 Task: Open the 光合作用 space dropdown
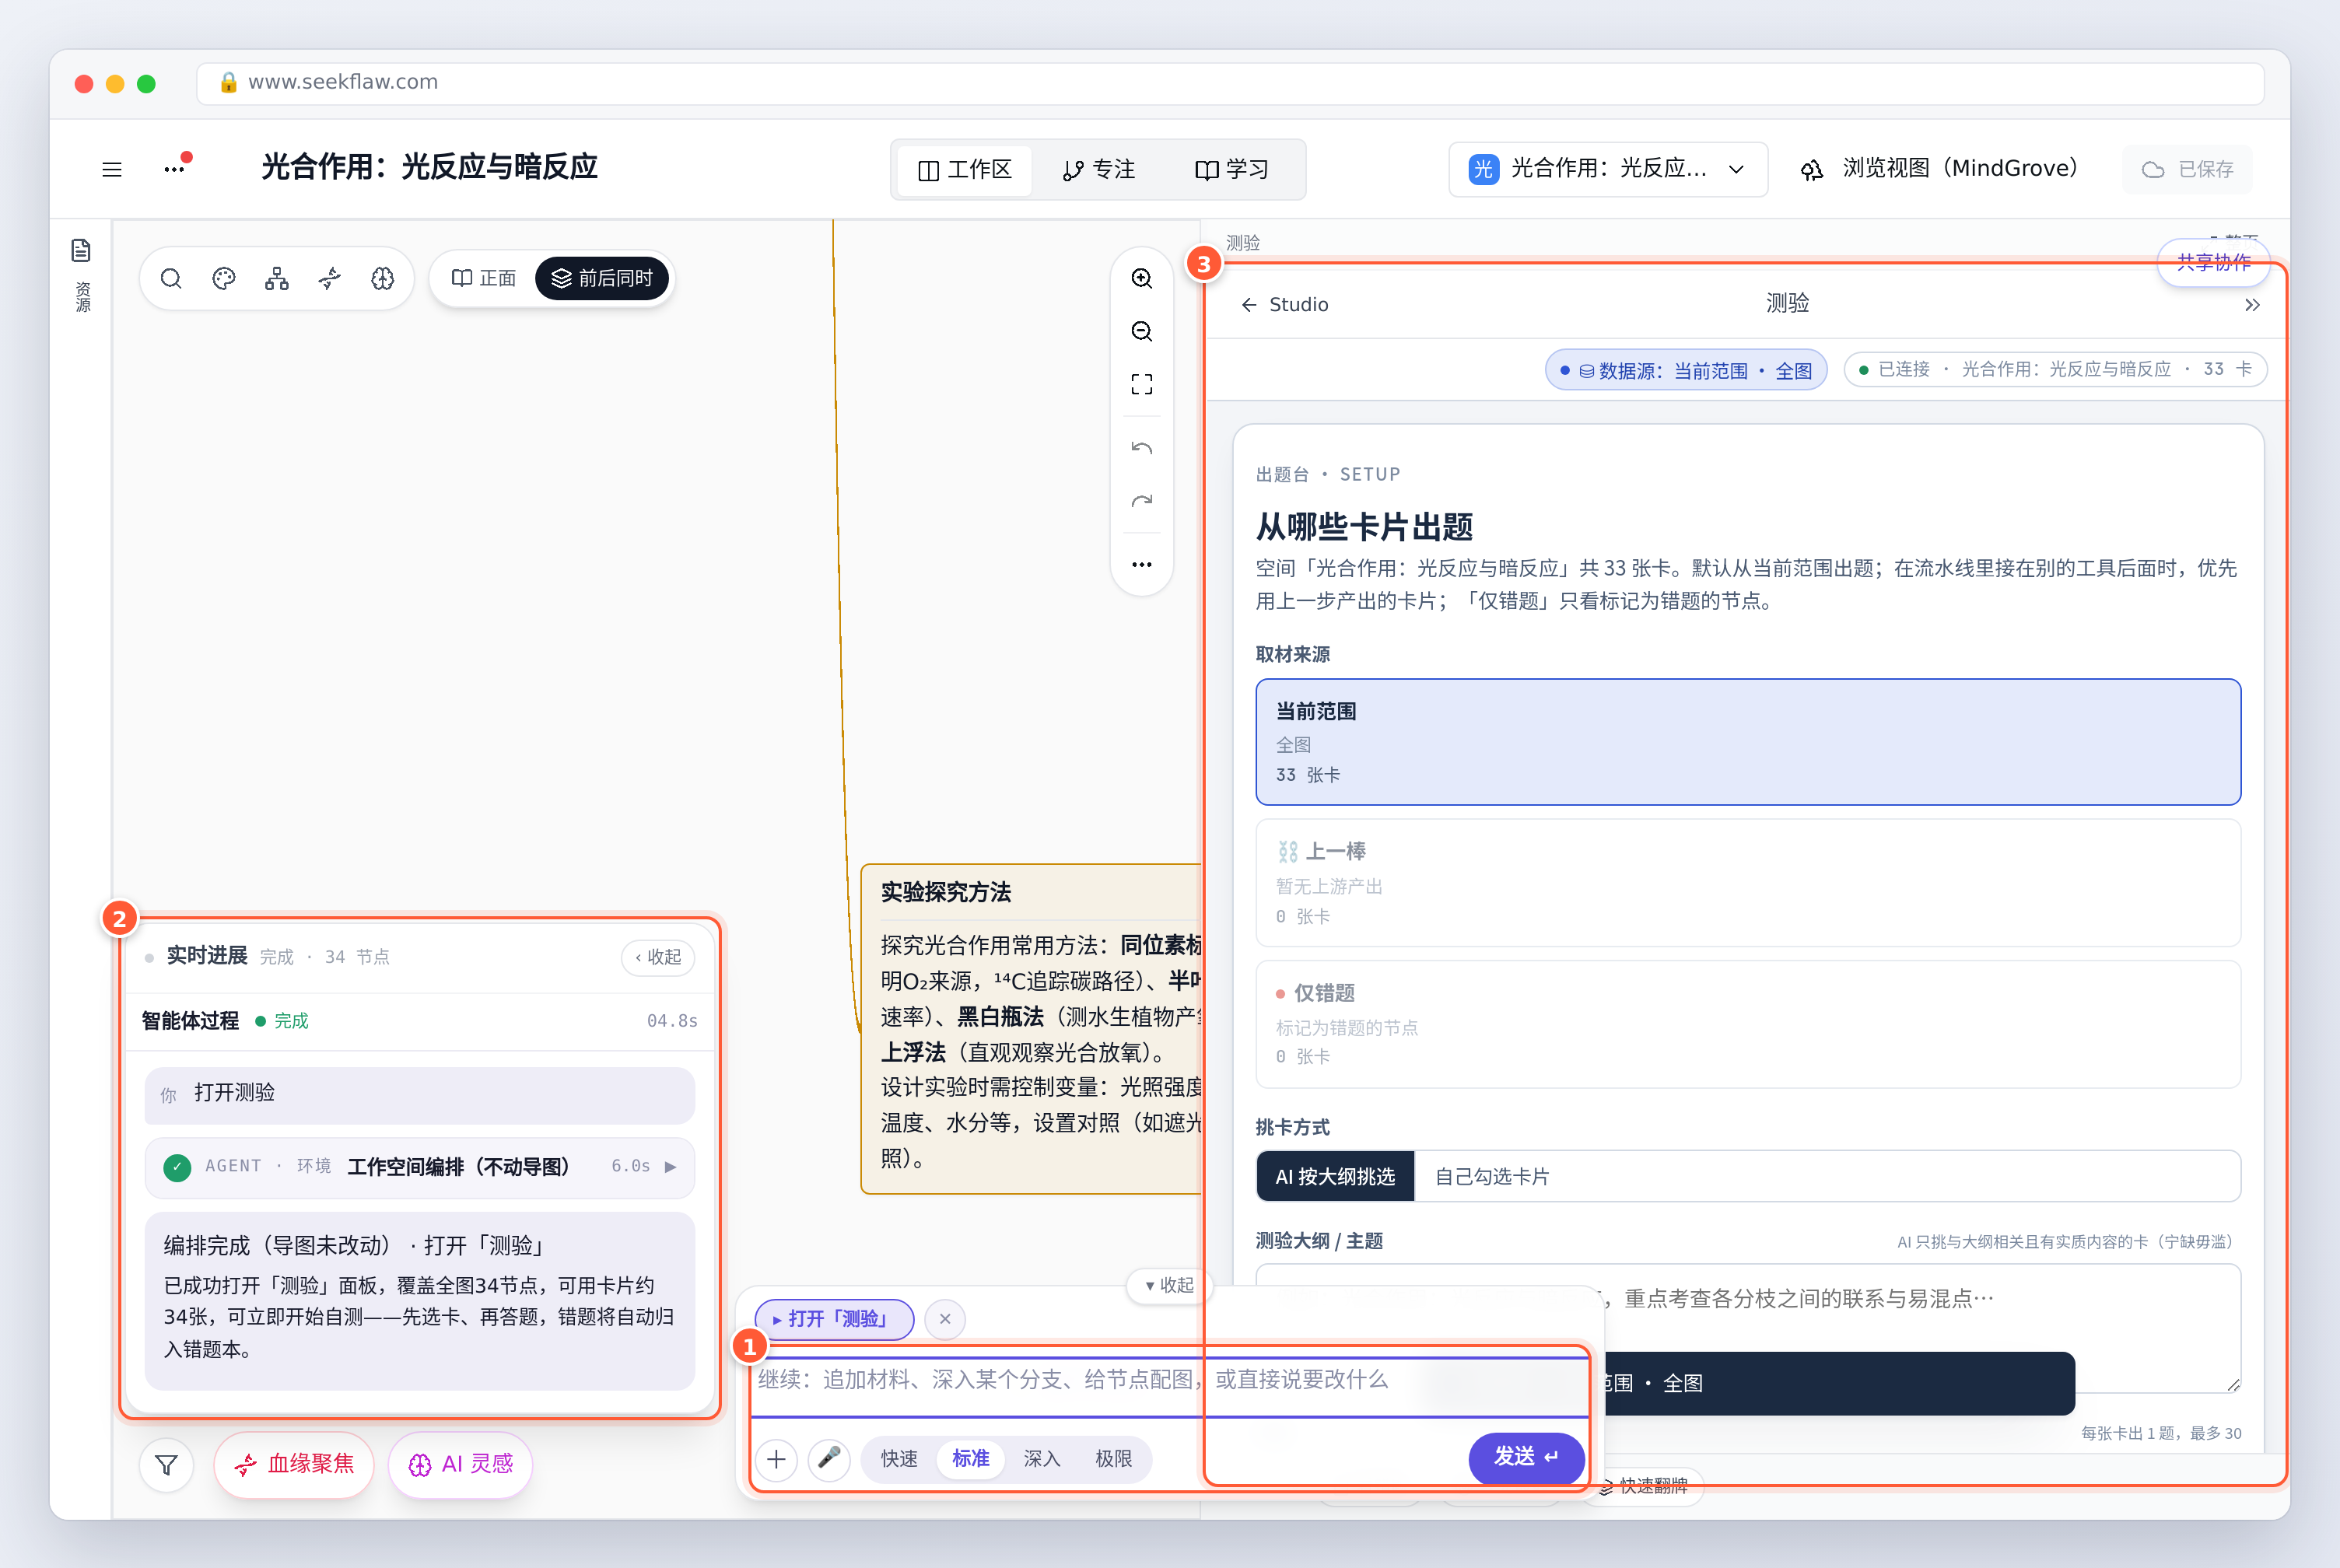(1607, 169)
